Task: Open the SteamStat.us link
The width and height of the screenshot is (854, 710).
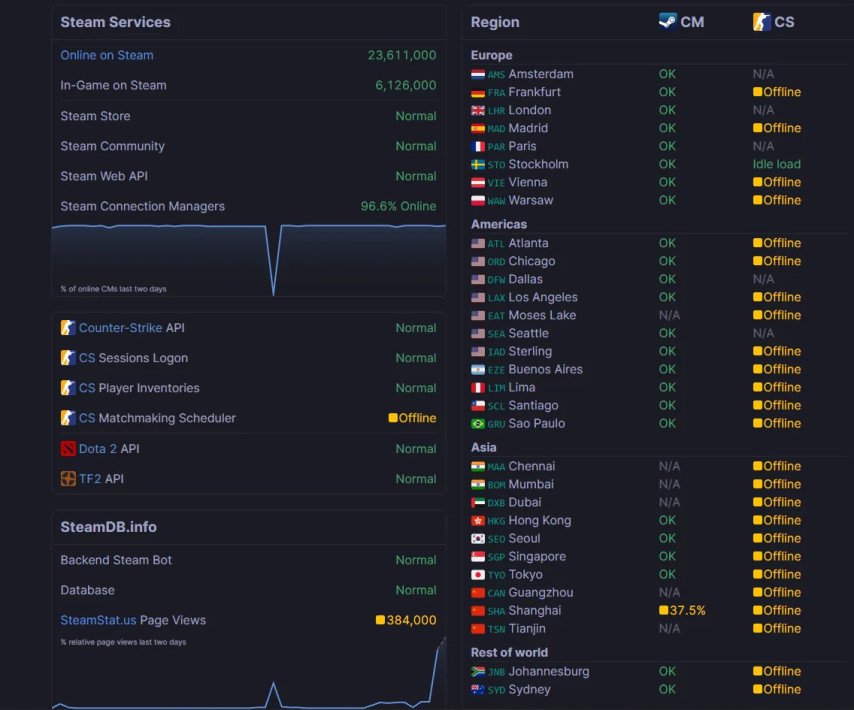Action: pyautogui.click(x=98, y=620)
